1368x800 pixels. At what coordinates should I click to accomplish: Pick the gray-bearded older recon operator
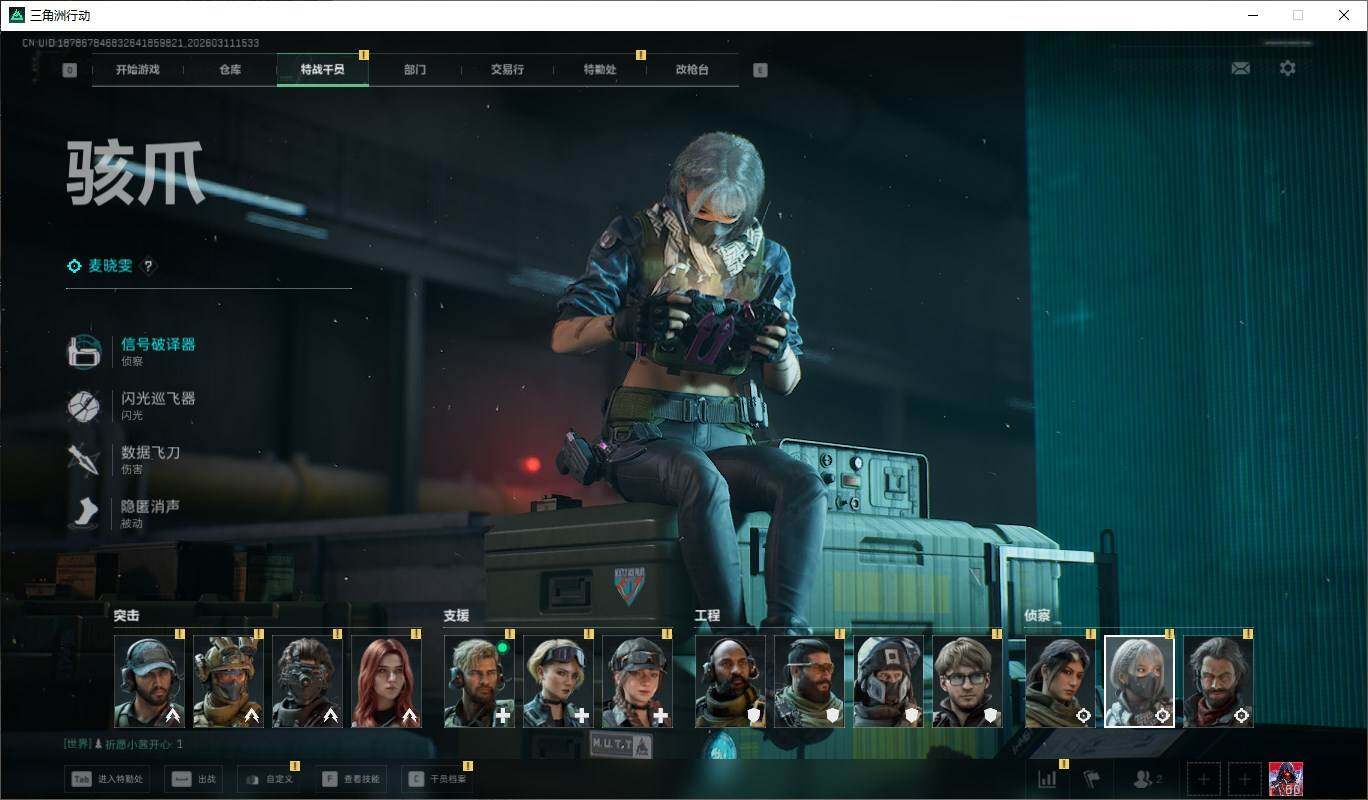click(1218, 682)
